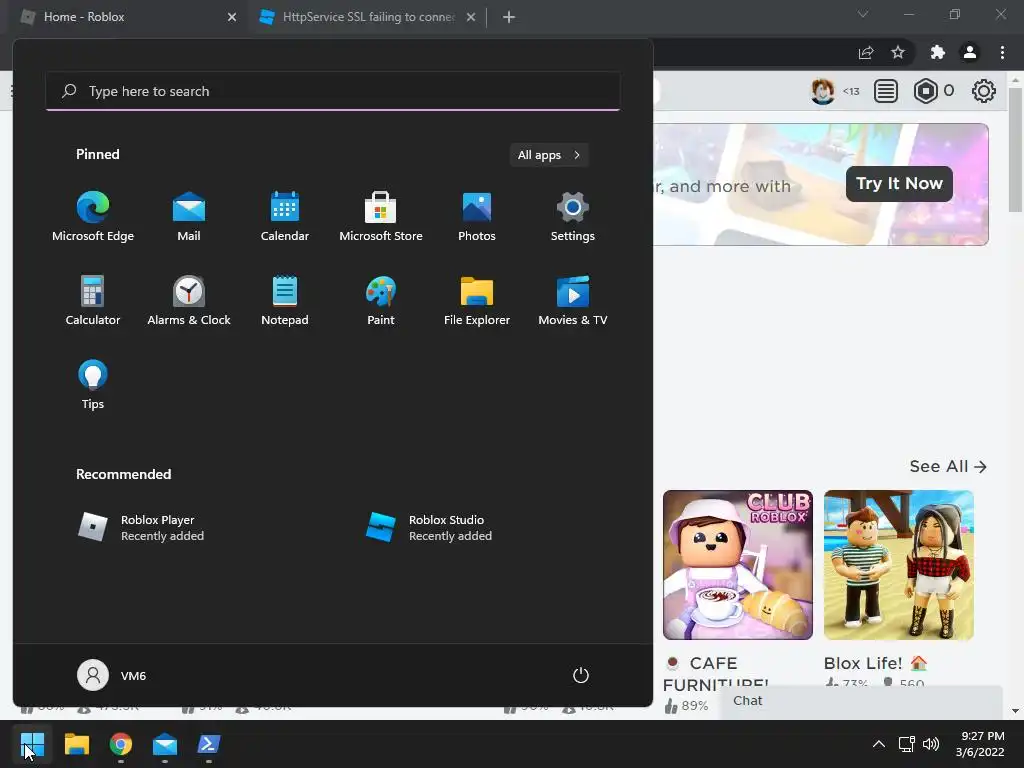Open the volume tray icon
1024x768 pixels.
point(931,744)
